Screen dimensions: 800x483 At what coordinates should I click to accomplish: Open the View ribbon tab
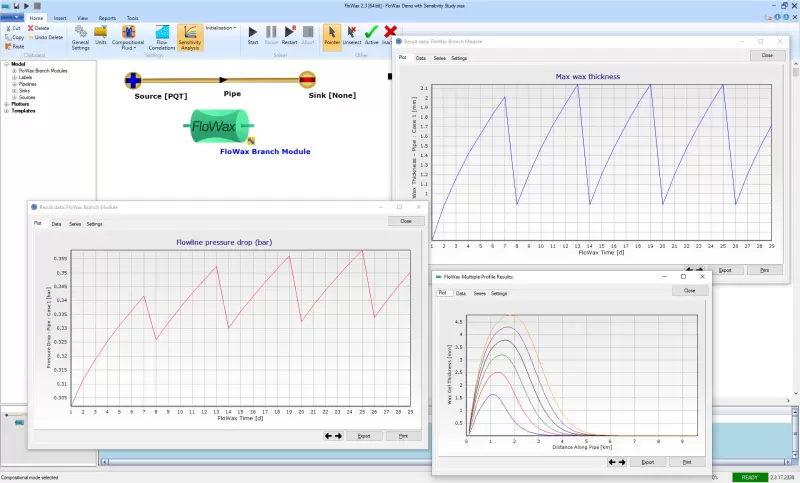tap(83, 18)
